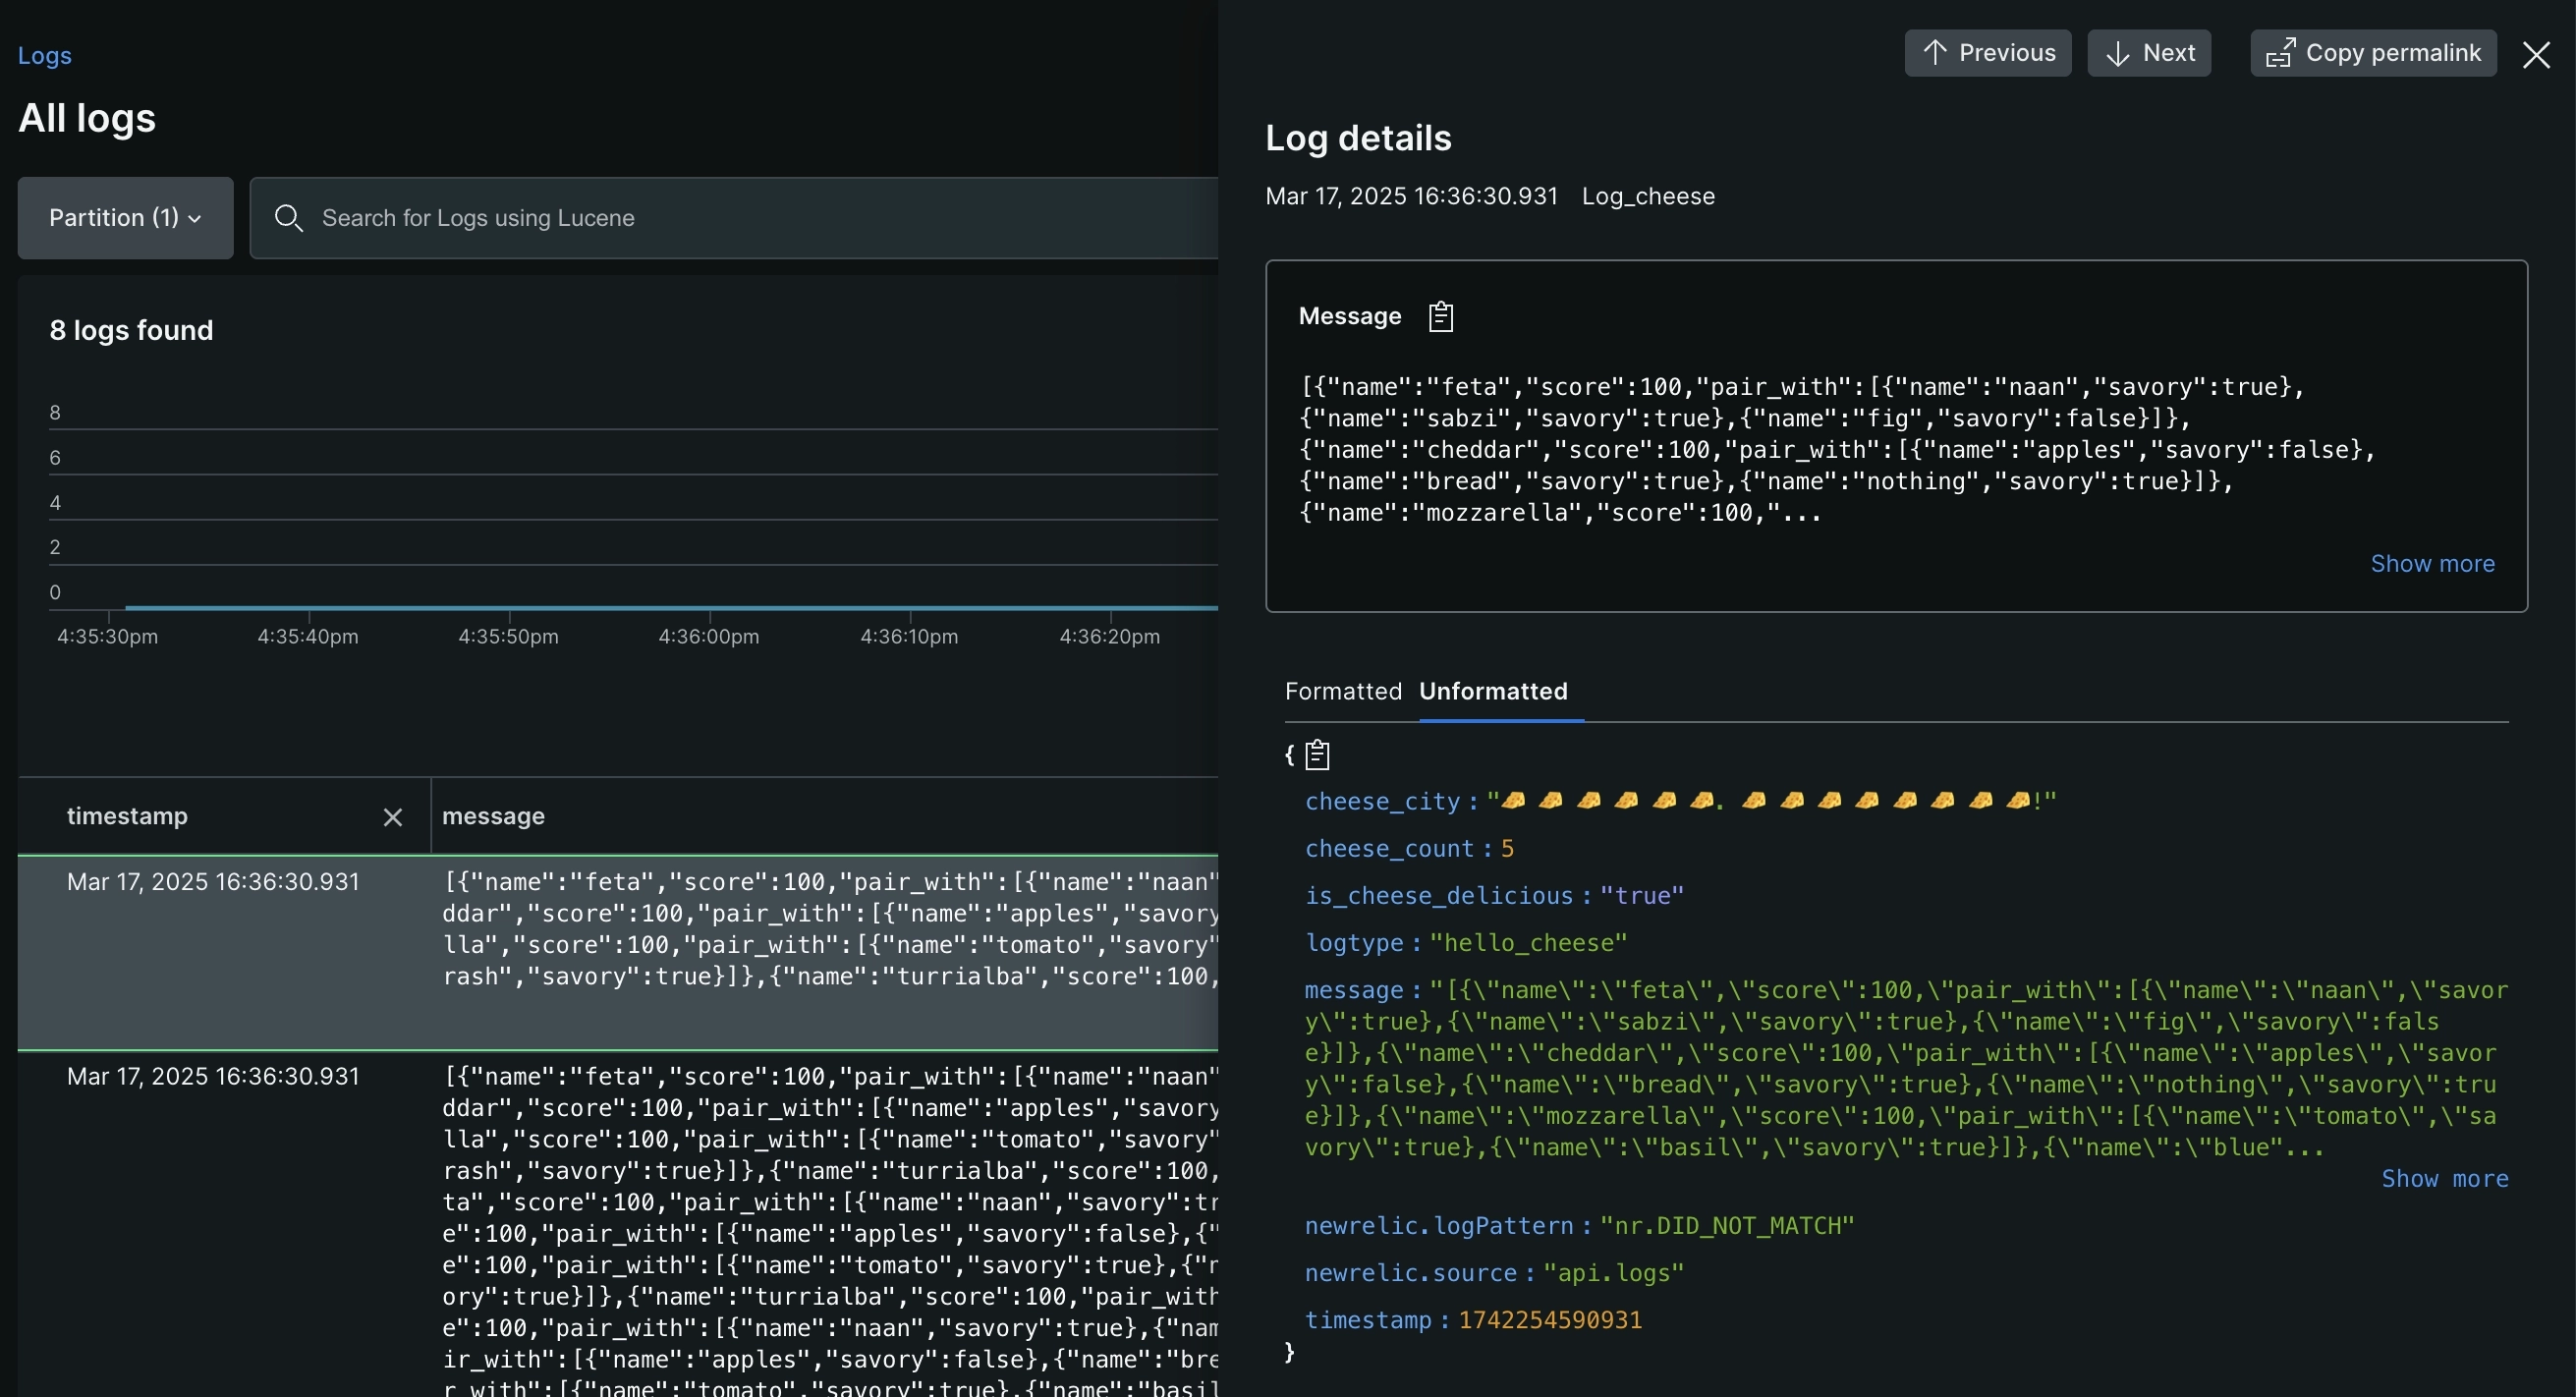Screen dimensions: 2576x1397
Task: Switch to the Formatted tab
Action: click(1342, 691)
